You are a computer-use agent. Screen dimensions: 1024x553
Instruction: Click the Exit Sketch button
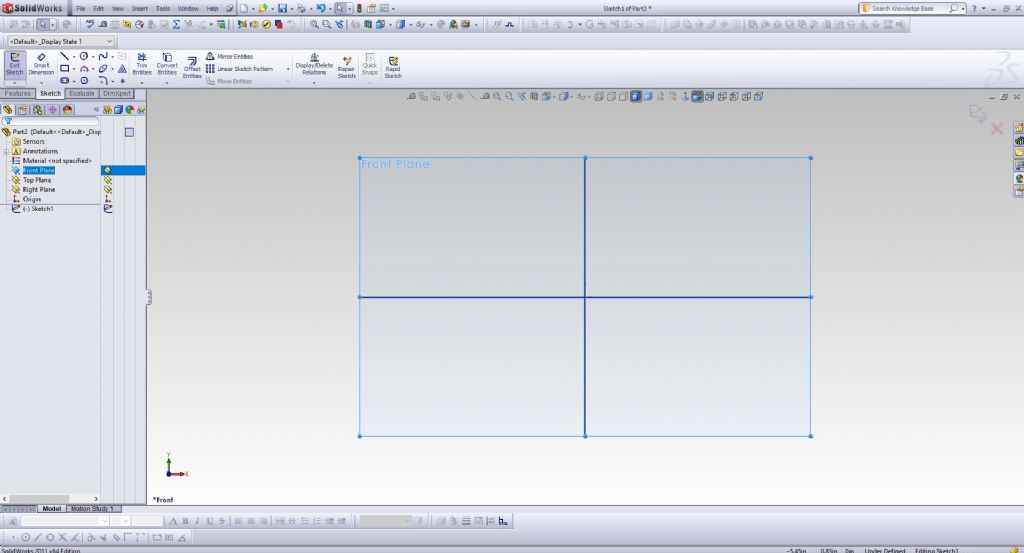coord(14,65)
